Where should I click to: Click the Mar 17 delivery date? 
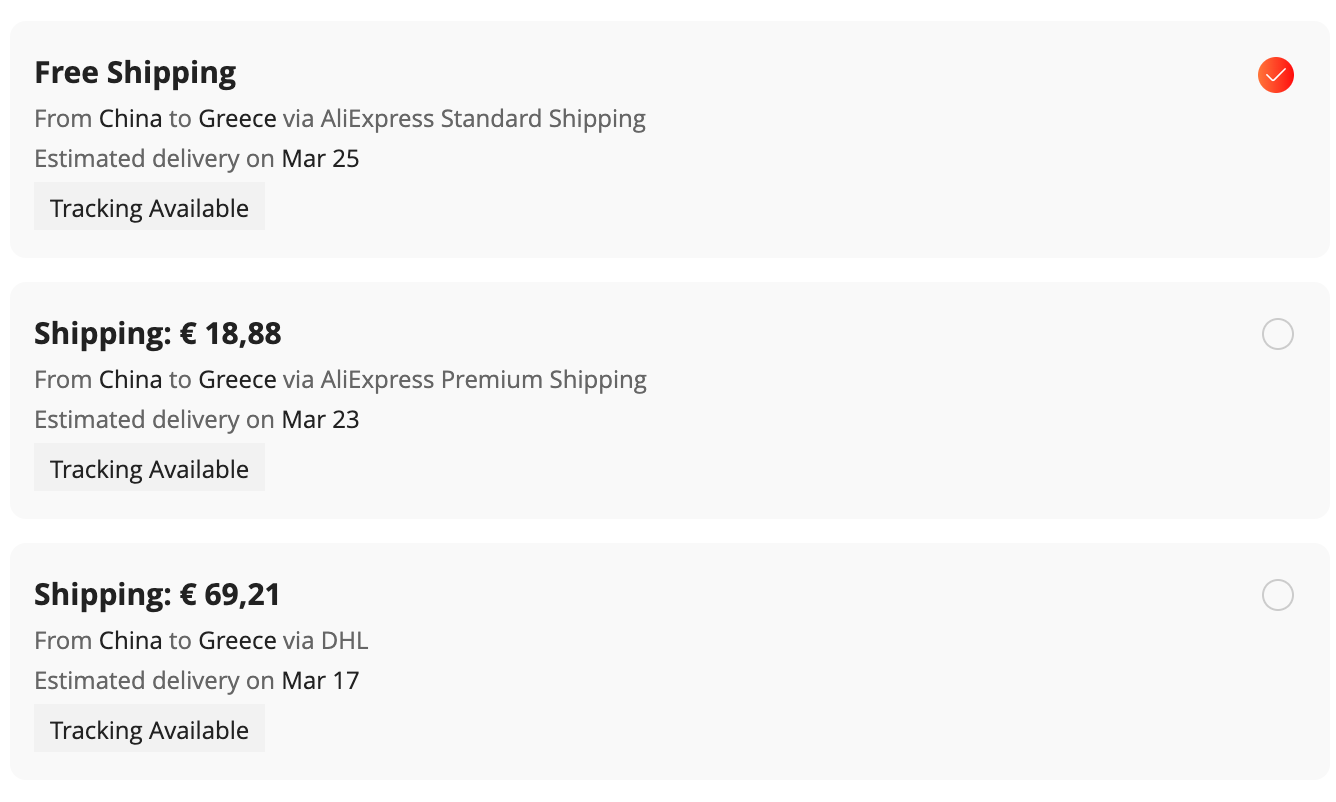[x=320, y=681]
